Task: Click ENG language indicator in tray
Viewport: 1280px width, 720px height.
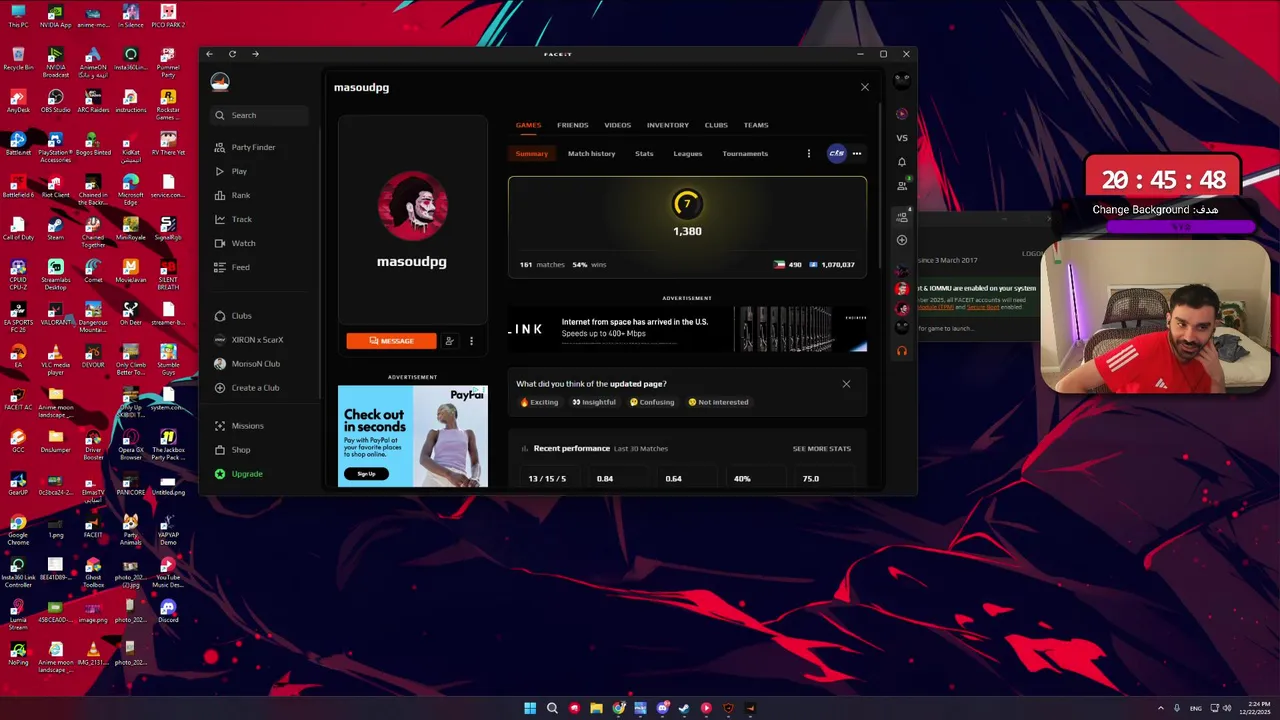Action: tap(1195, 708)
